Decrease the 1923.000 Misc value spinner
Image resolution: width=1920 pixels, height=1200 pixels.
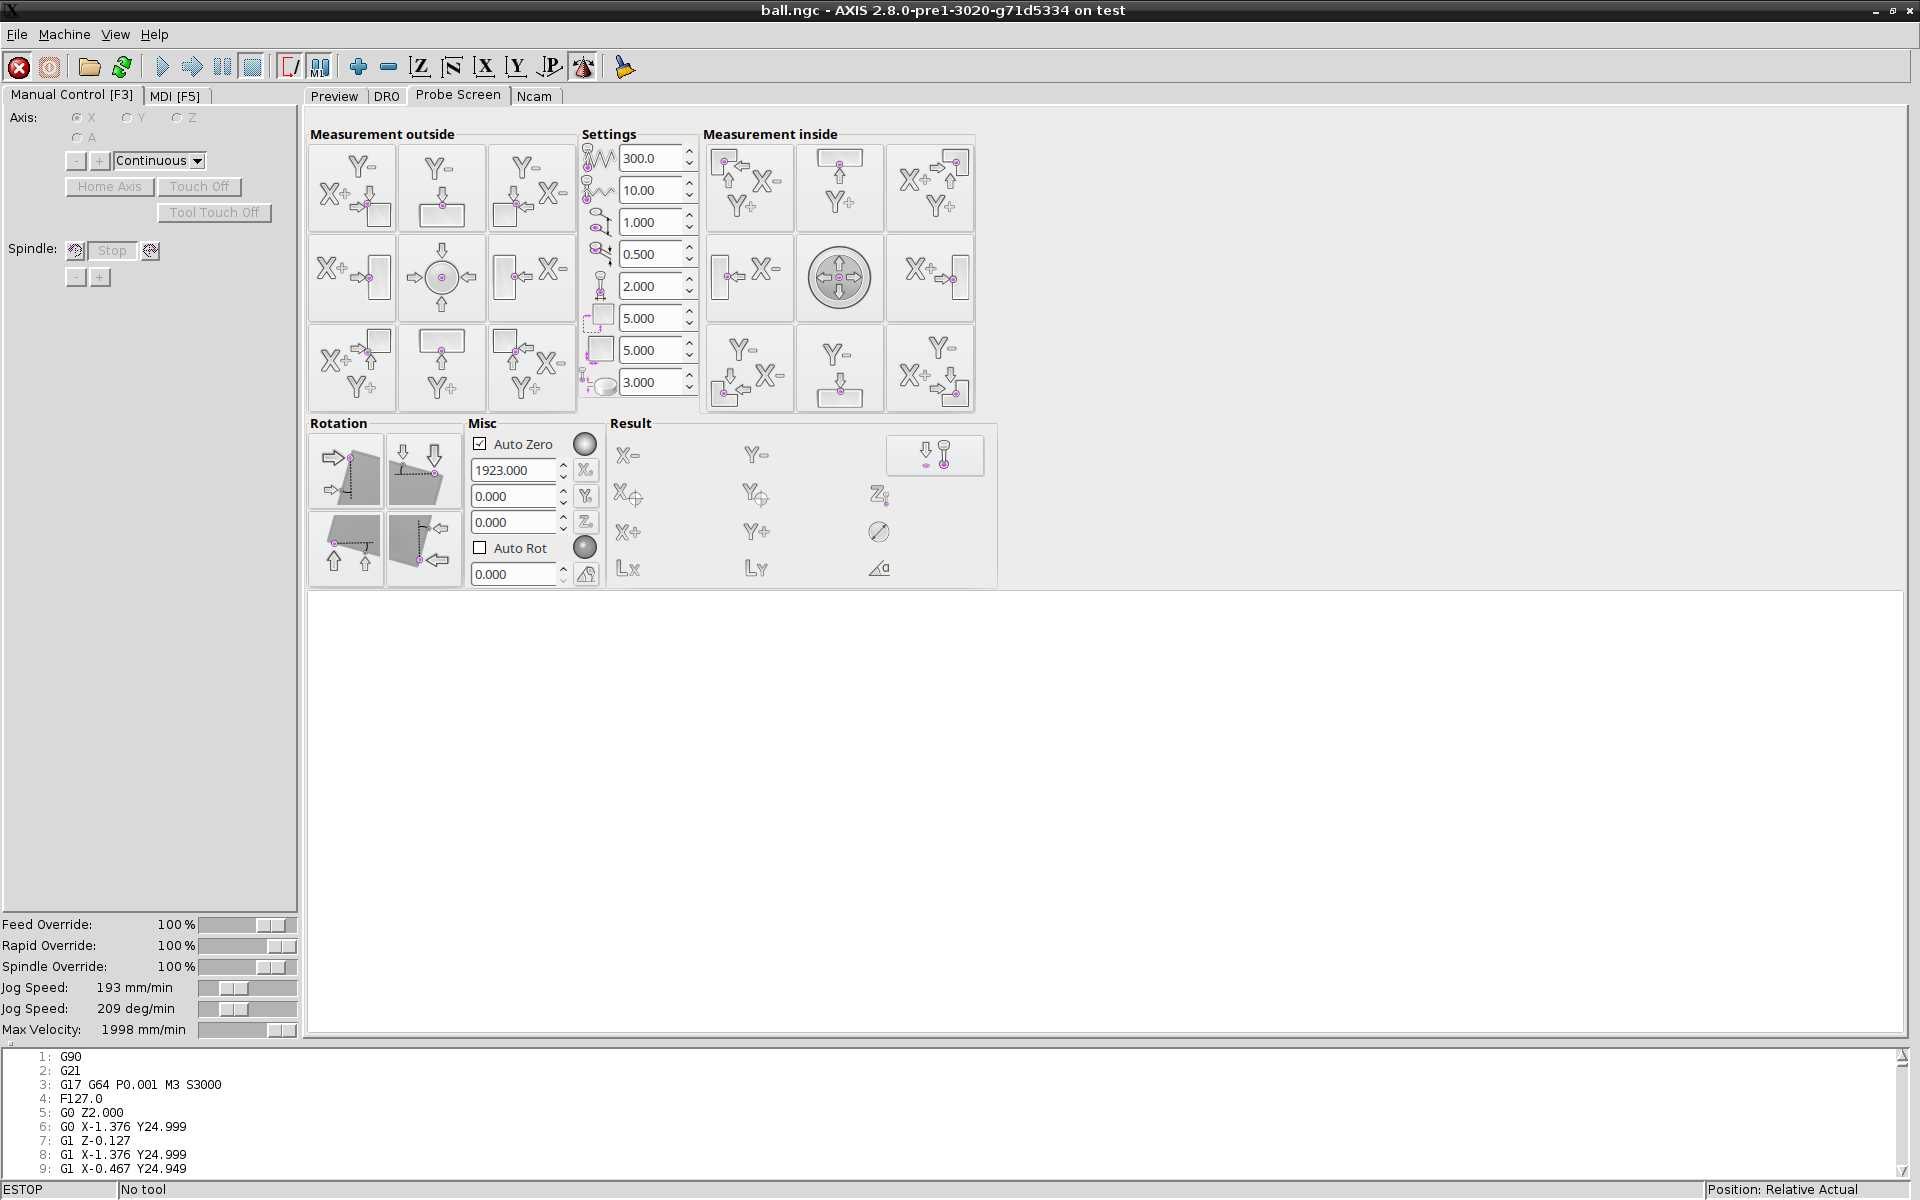click(x=563, y=476)
